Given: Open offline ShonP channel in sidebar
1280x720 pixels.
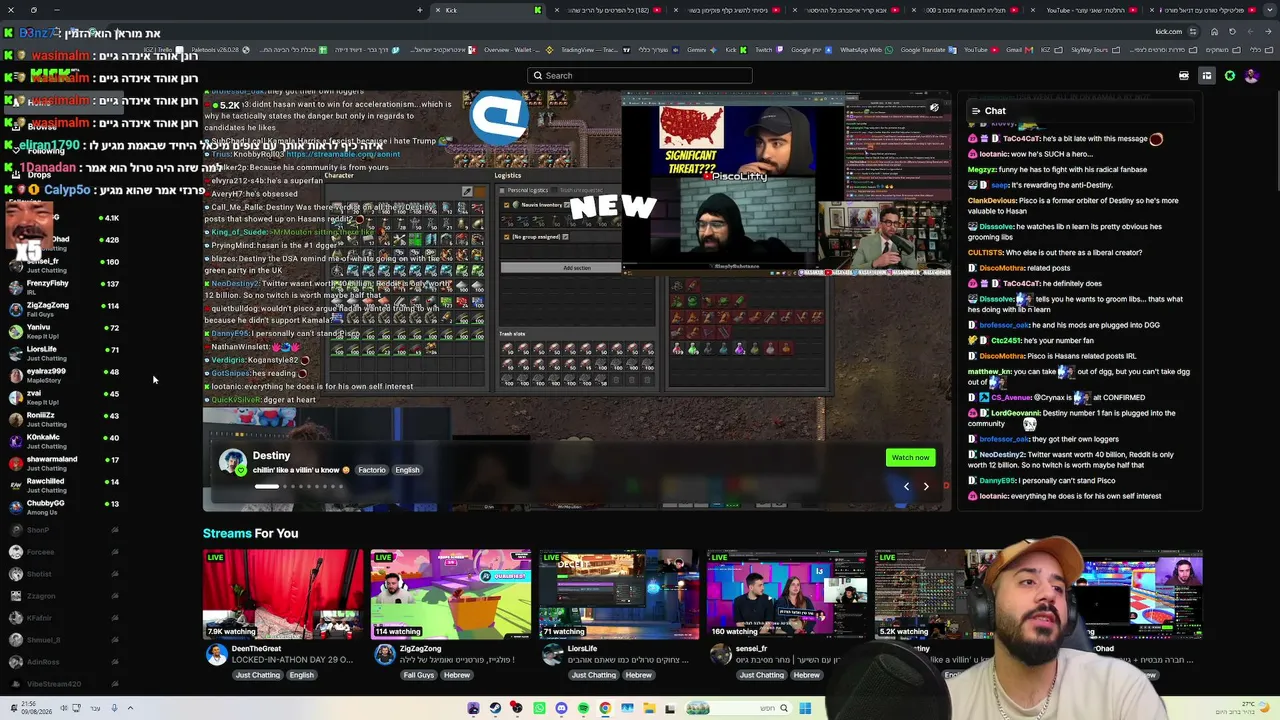Looking at the screenshot, I should tap(62, 530).
